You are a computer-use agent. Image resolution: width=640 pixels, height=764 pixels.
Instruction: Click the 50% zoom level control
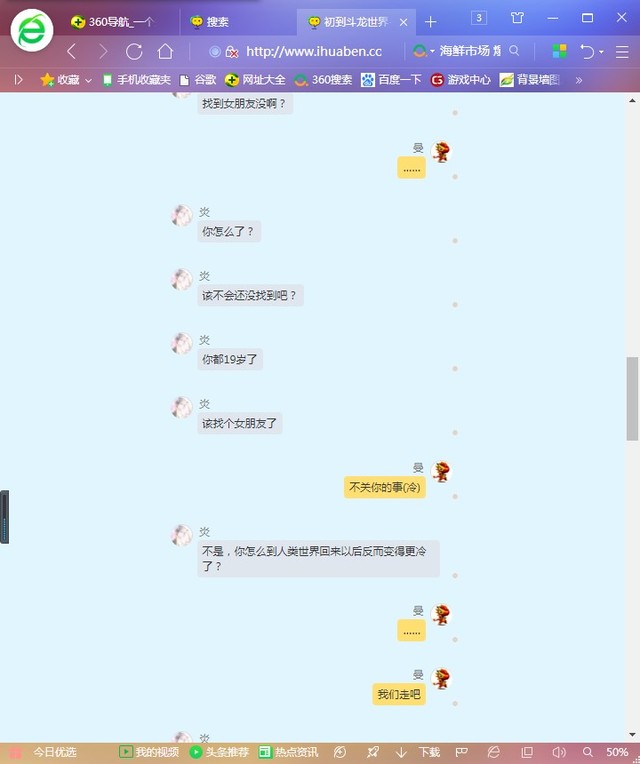pyautogui.click(x=617, y=752)
